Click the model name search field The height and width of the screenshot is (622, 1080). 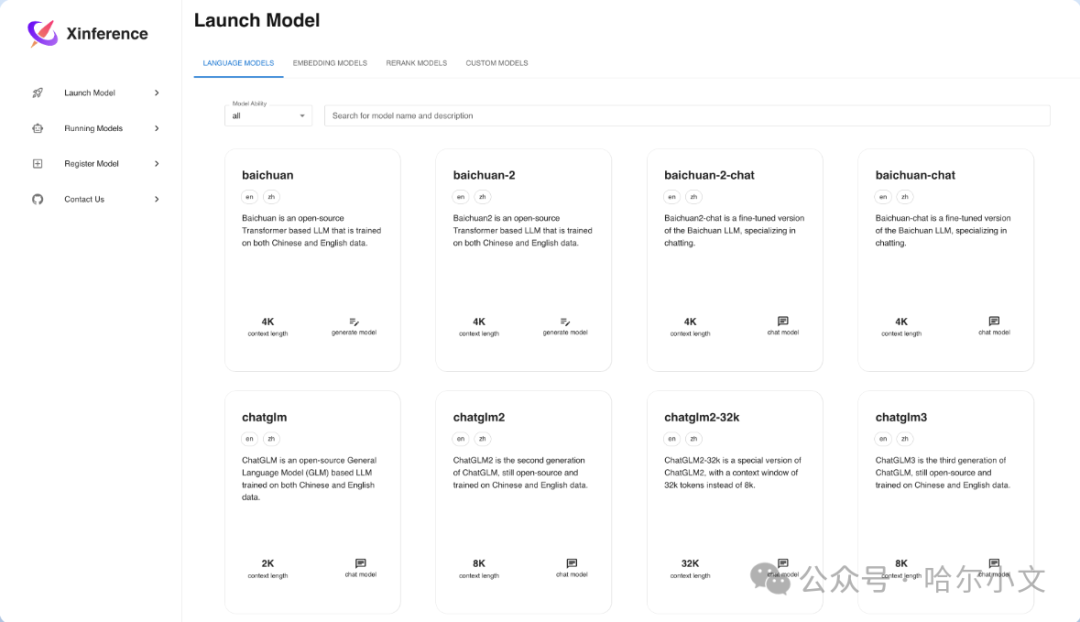tap(687, 116)
